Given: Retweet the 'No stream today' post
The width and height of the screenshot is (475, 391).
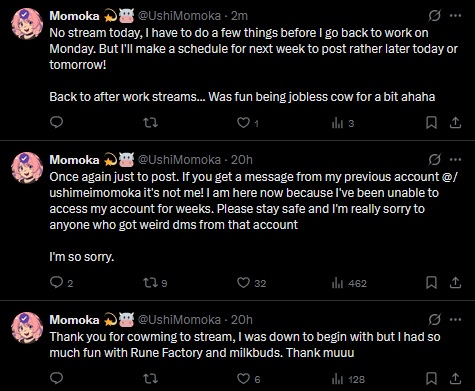Looking at the screenshot, I should pyautogui.click(x=150, y=123).
